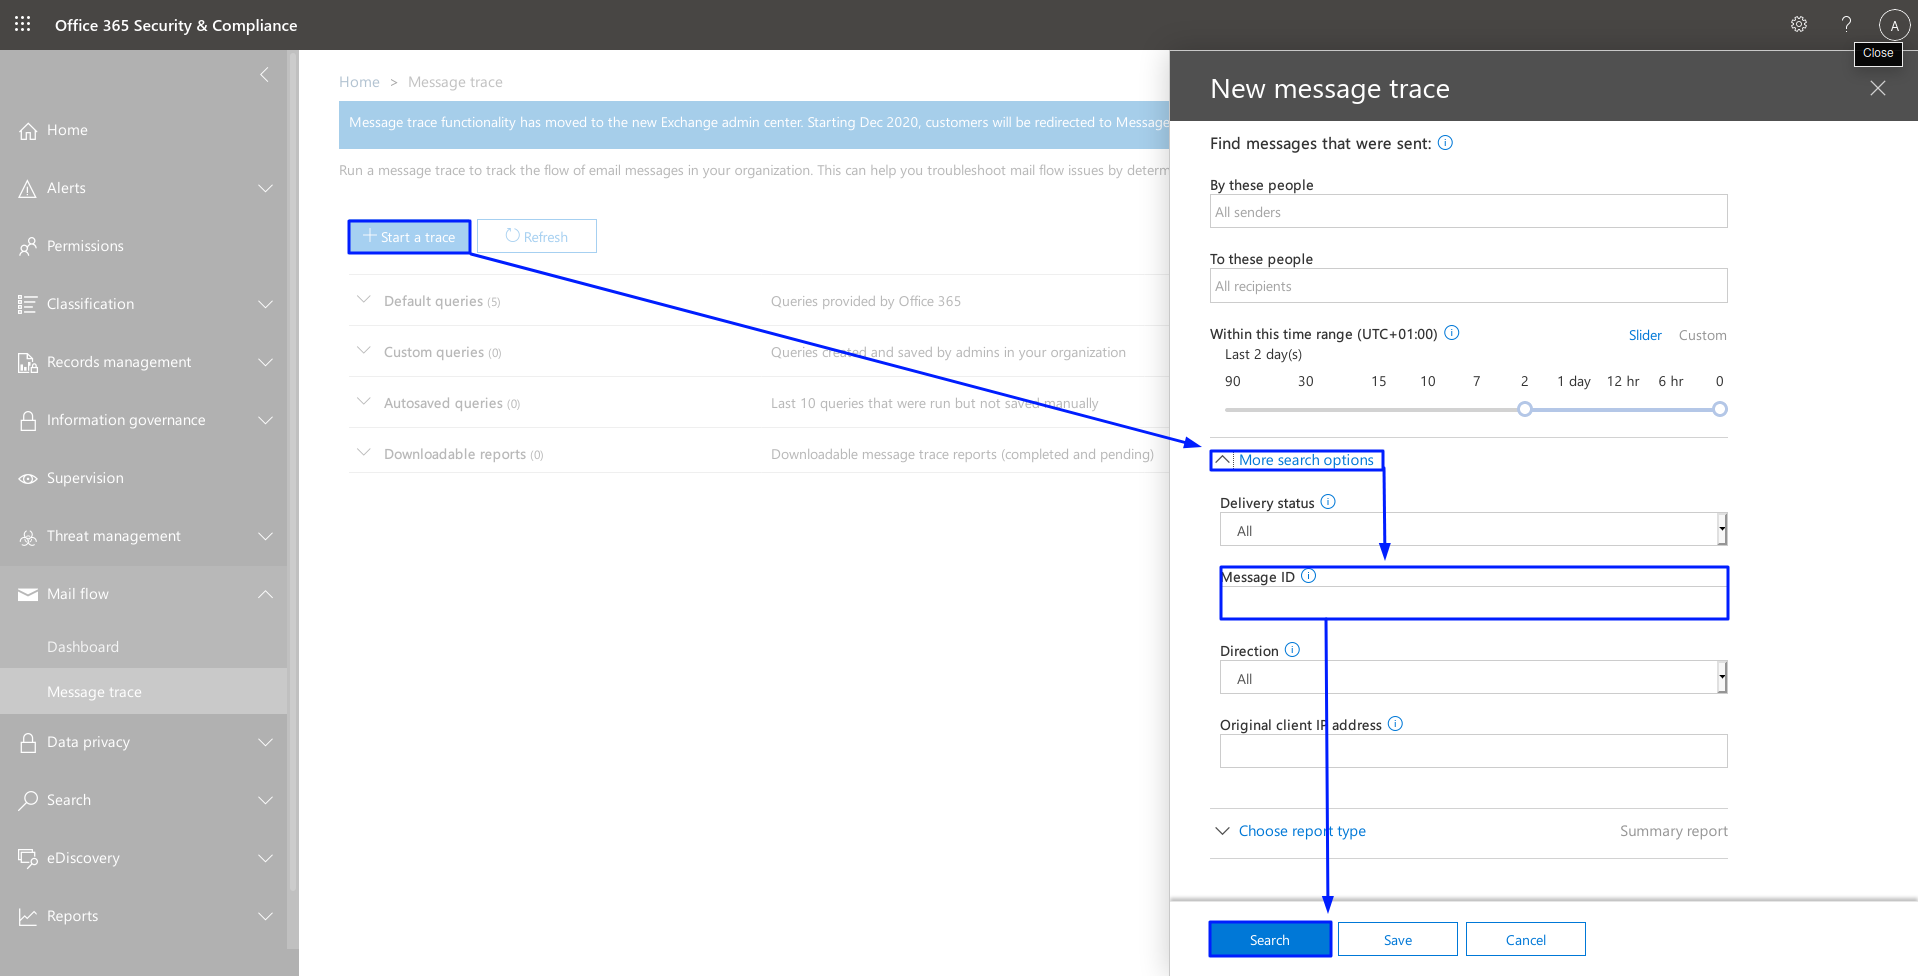Click the left handle of time slider

tap(1524, 409)
